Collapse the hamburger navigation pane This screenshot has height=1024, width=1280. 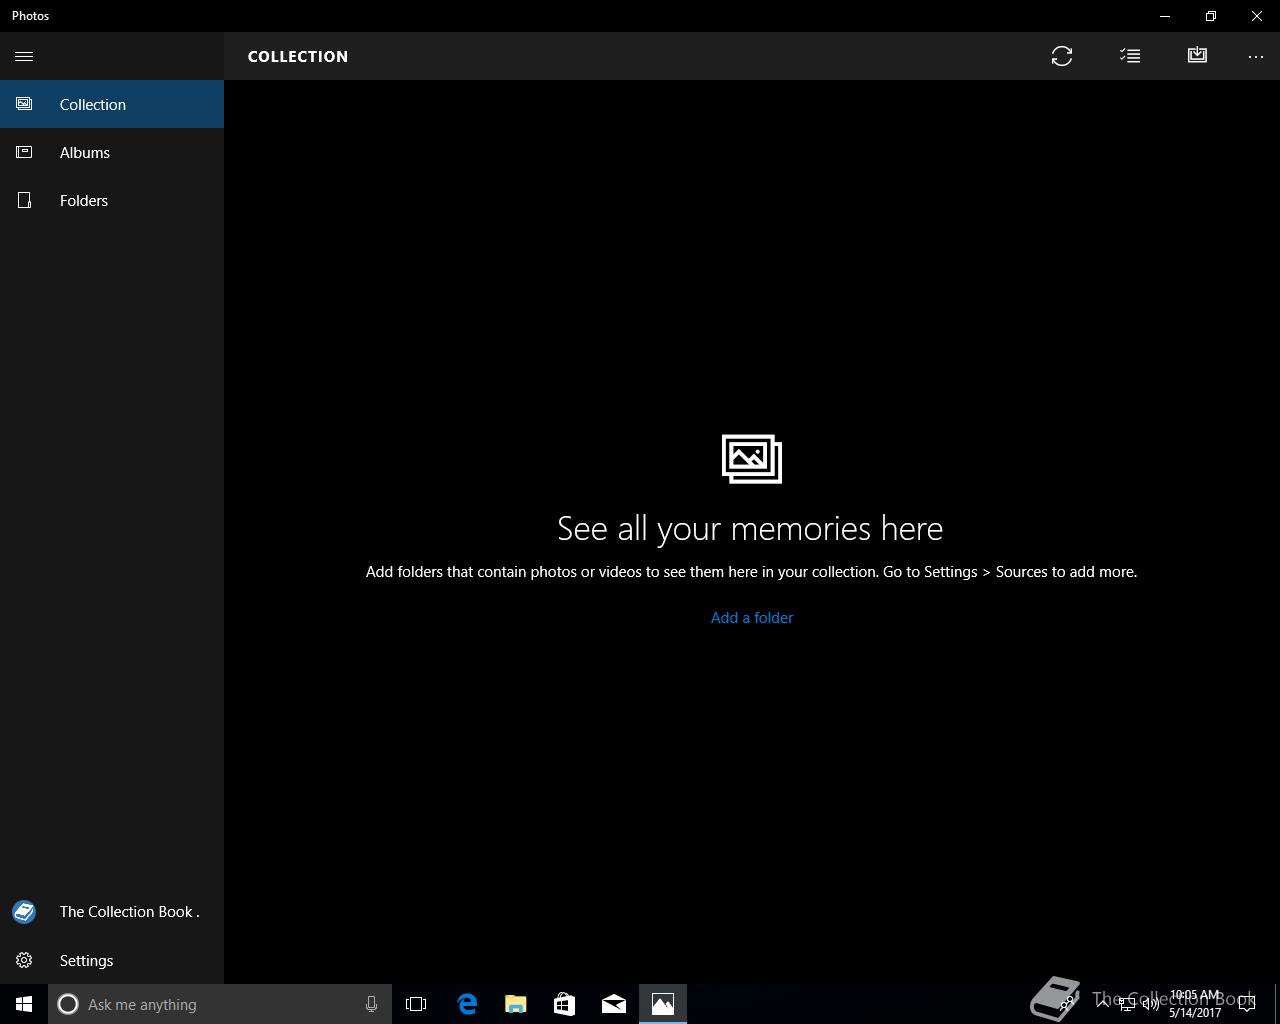(x=24, y=56)
